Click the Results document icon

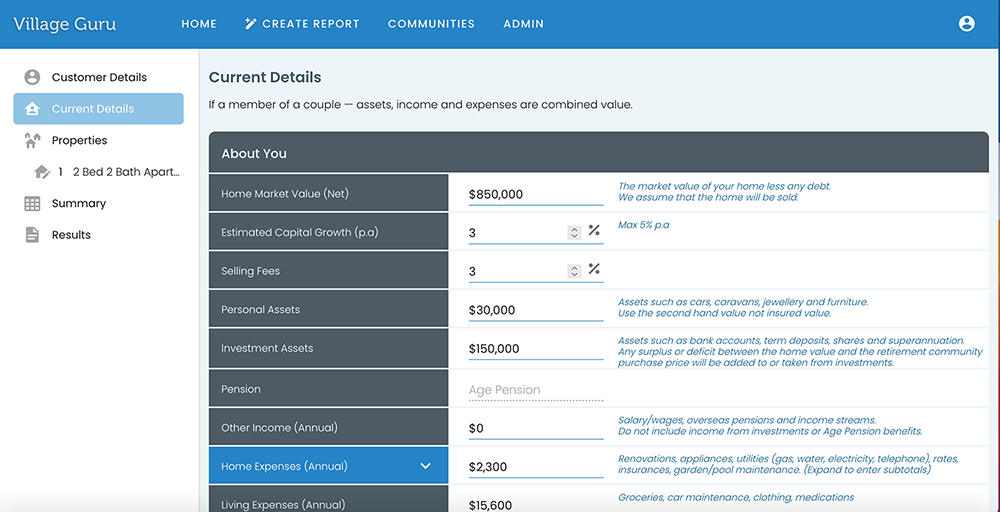[32, 235]
